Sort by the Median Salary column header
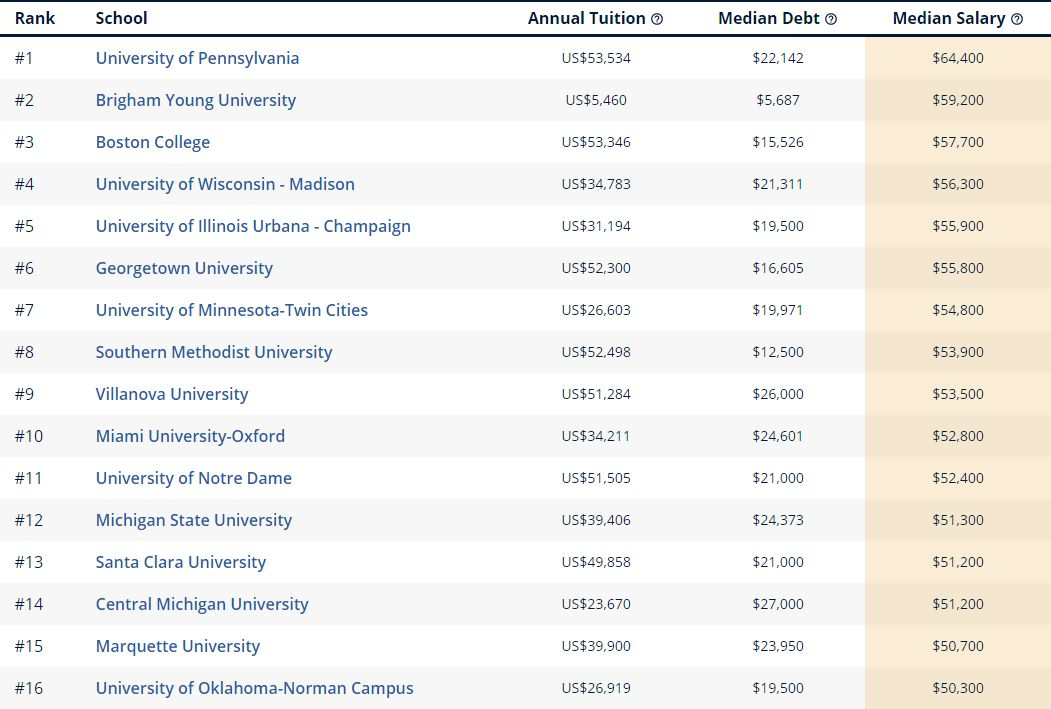 pos(950,18)
